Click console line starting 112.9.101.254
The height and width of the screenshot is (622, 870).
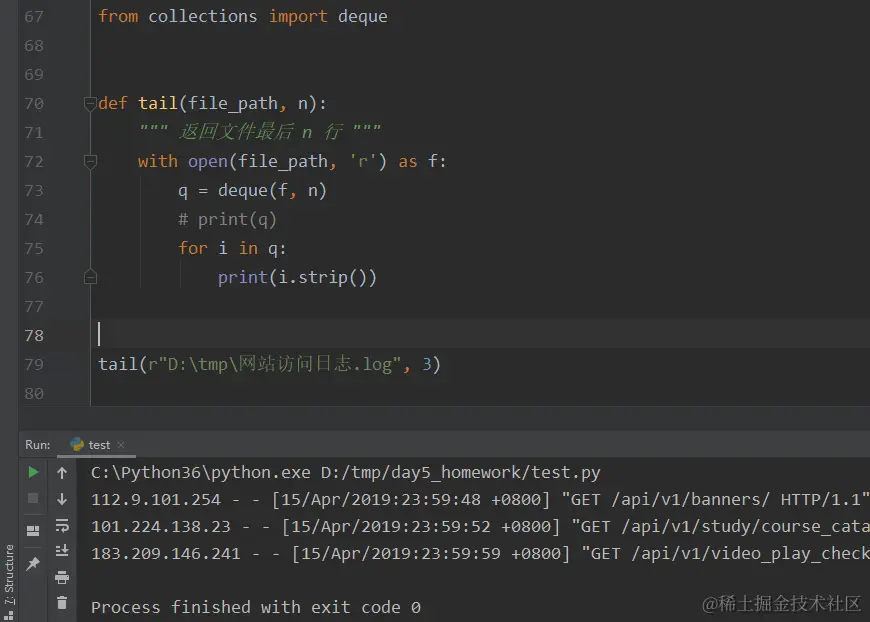(480, 499)
